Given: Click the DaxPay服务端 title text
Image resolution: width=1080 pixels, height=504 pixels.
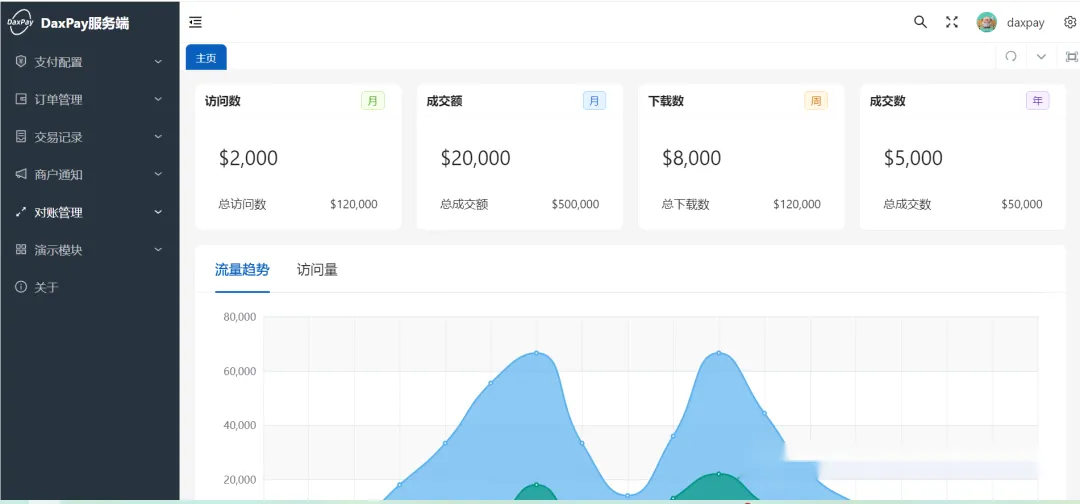Looking at the screenshot, I should (85, 23).
